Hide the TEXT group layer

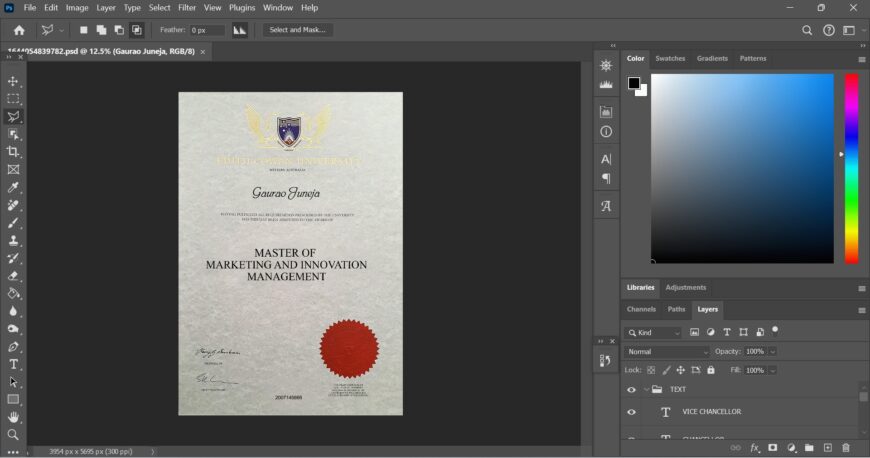tap(631, 390)
